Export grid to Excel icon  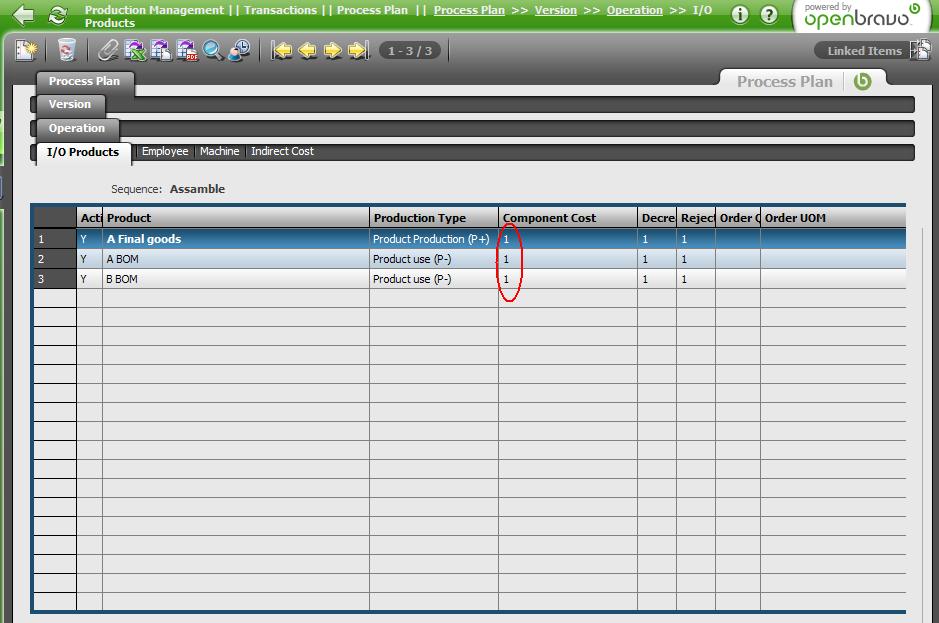(135, 50)
